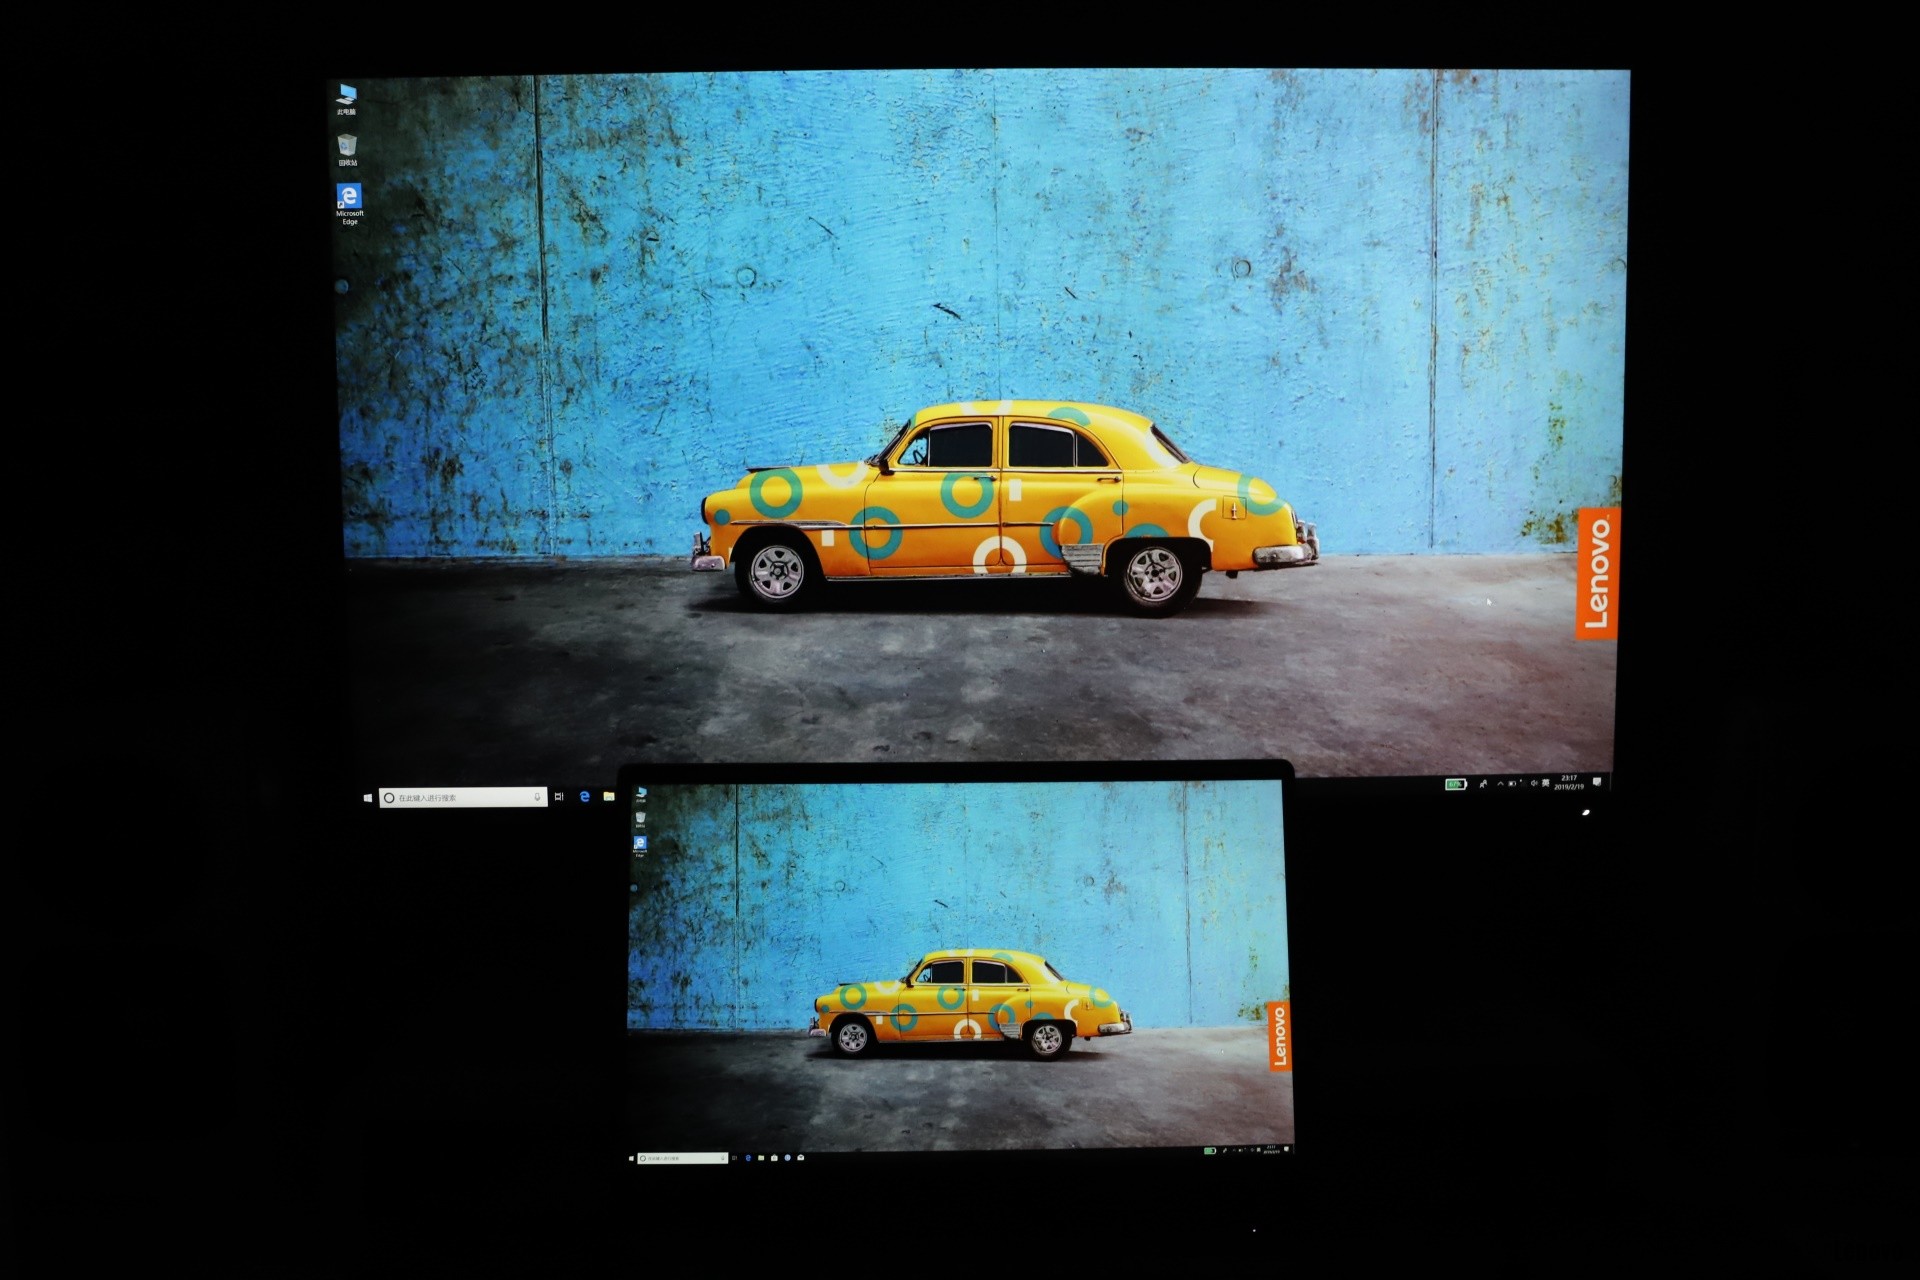The width and height of the screenshot is (1920, 1280).
Task: Open the Start menu on large screen
Action: click(x=368, y=798)
